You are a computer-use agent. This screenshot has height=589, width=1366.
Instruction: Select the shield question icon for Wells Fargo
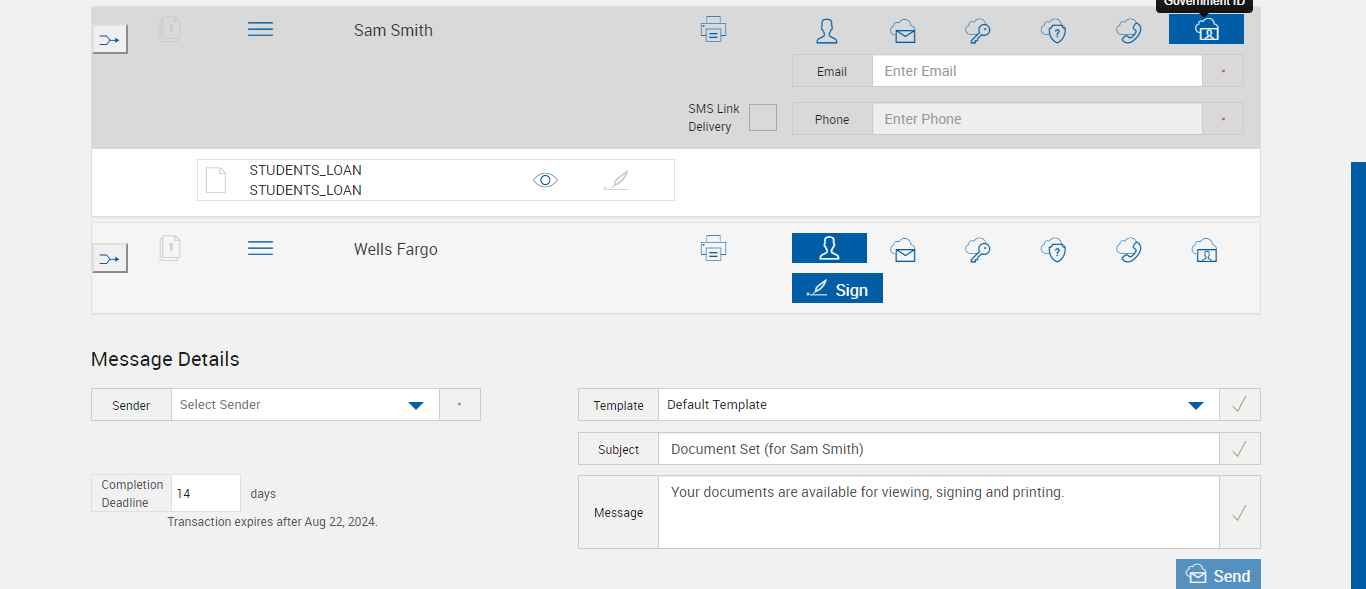[1054, 250]
